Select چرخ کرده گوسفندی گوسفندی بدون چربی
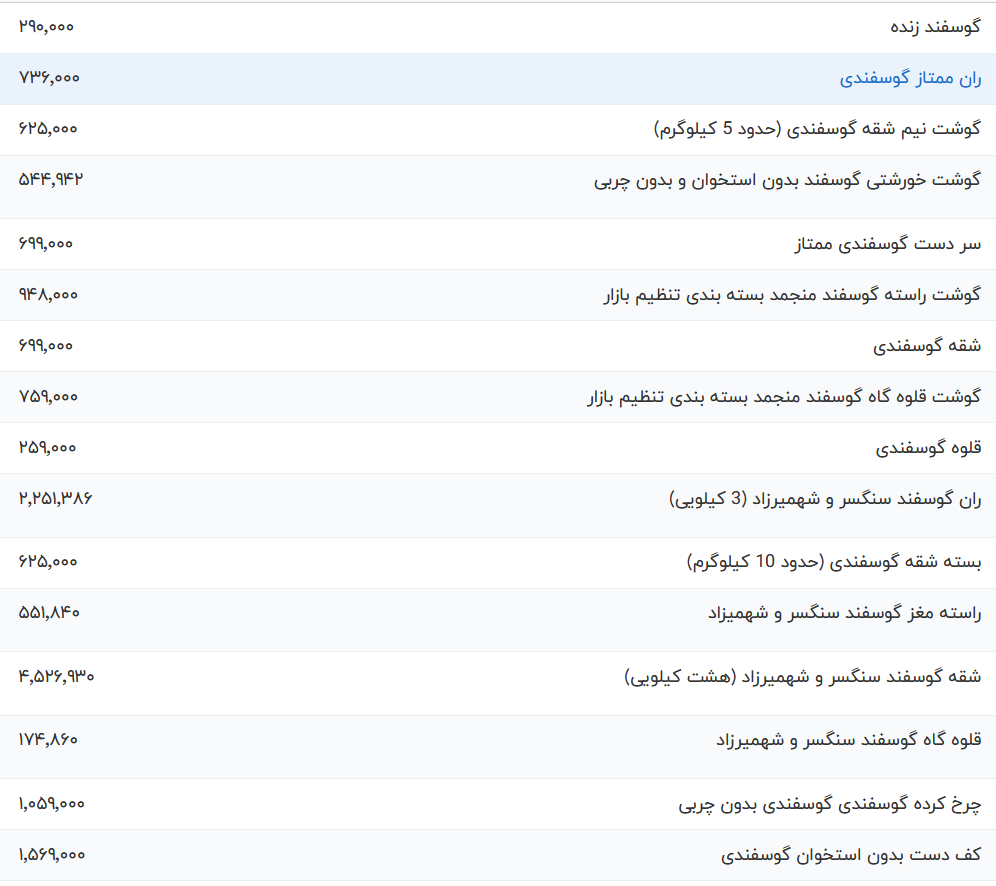 [x=830, y=805]
